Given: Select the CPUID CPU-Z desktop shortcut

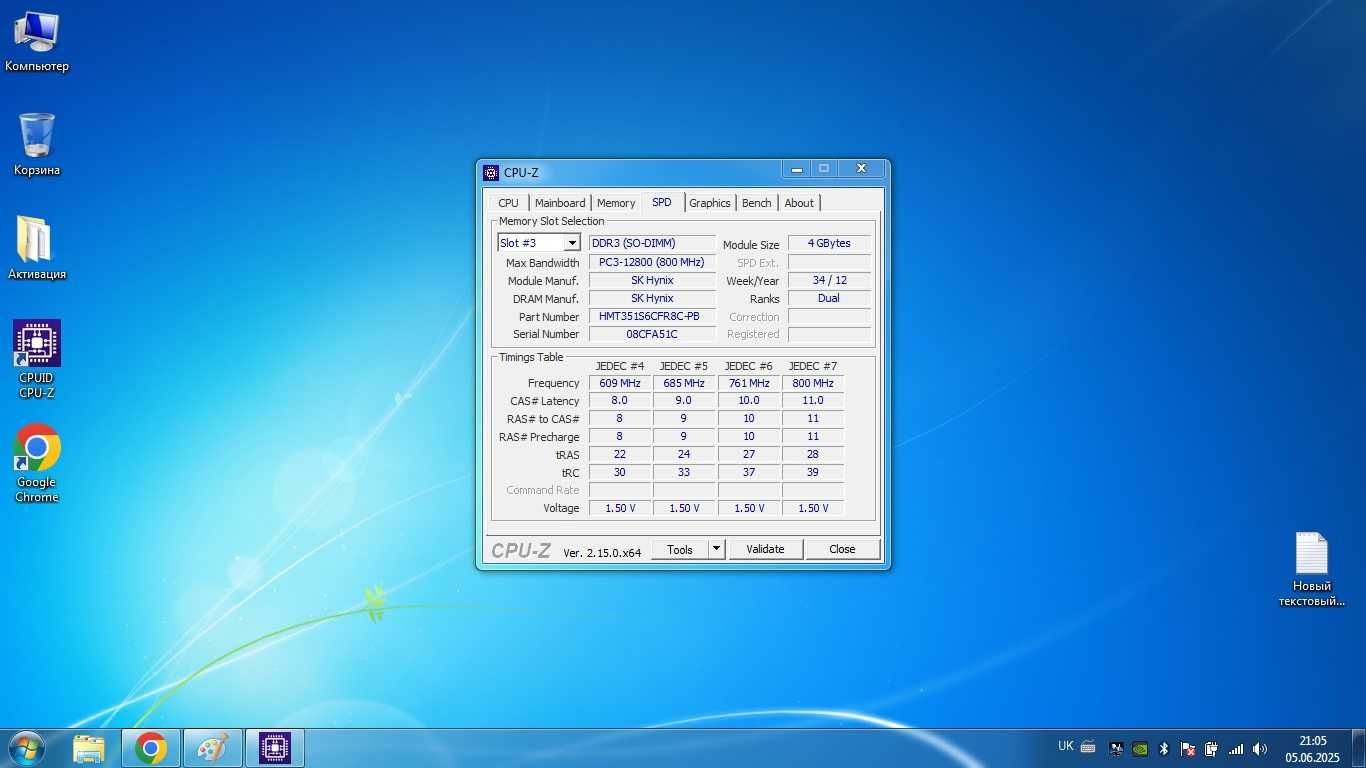Looking at the screenshot, I should coord(37,359).
